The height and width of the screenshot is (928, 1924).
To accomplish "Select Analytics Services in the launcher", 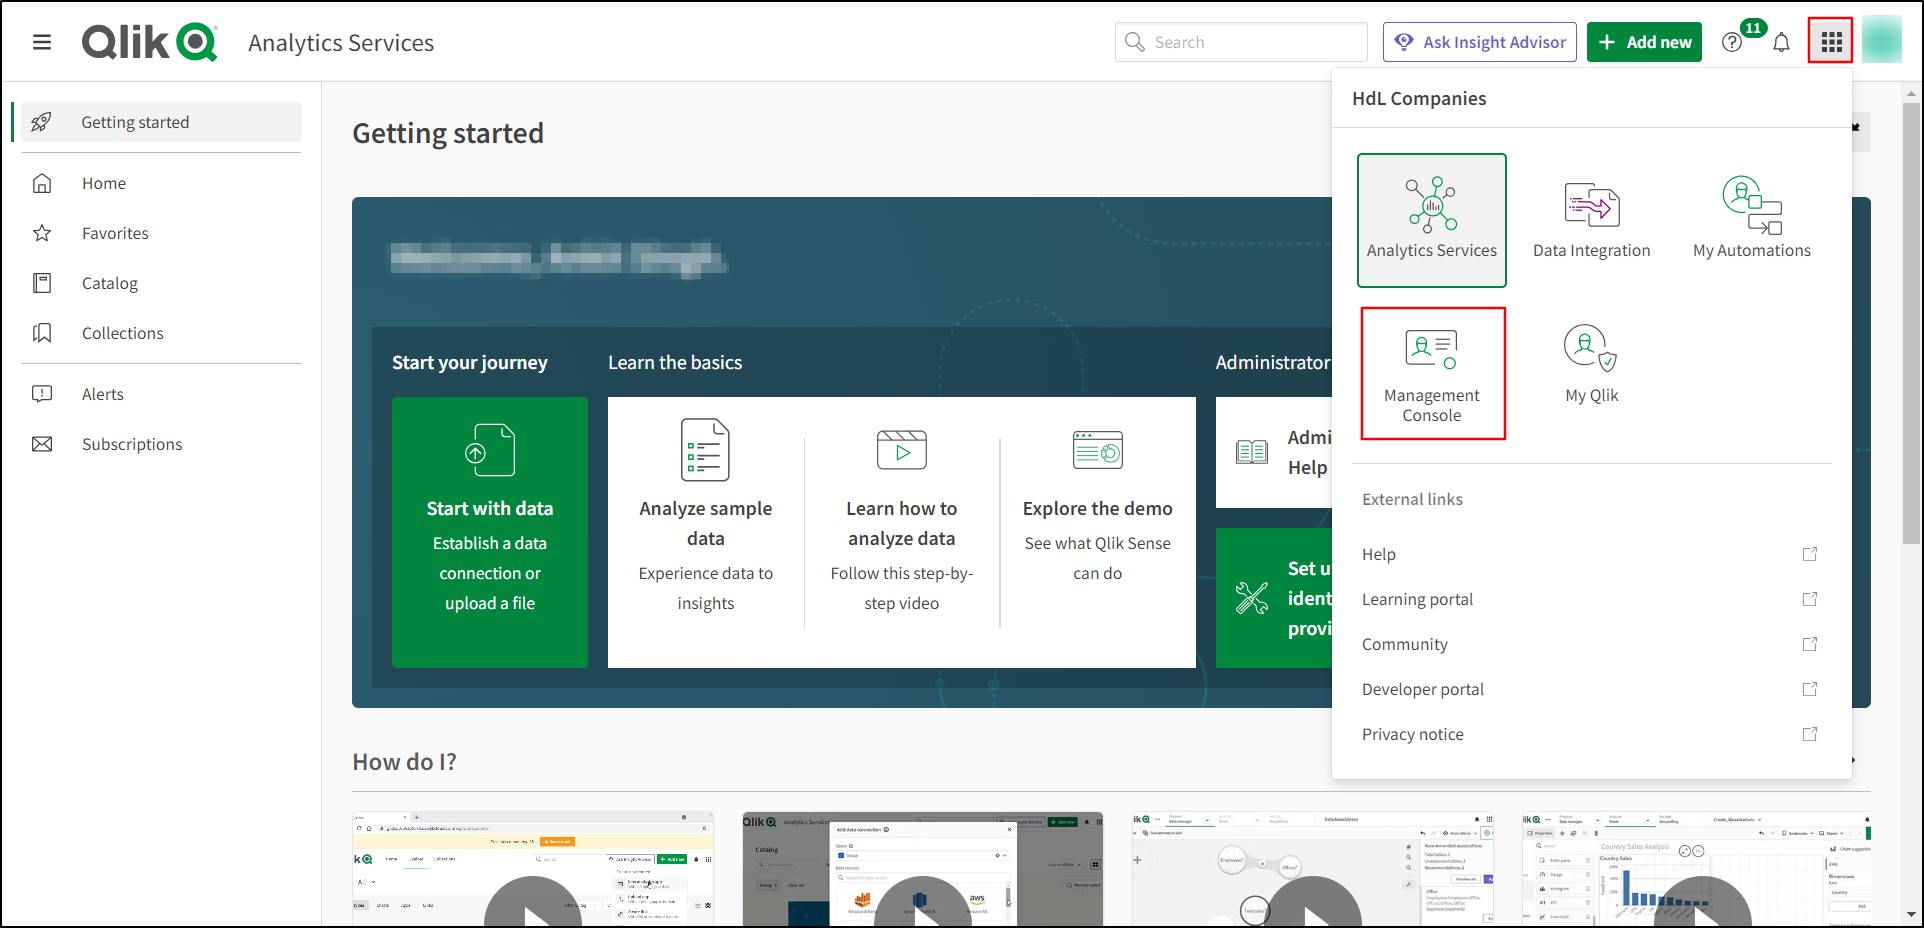I will pos(1432,220).
